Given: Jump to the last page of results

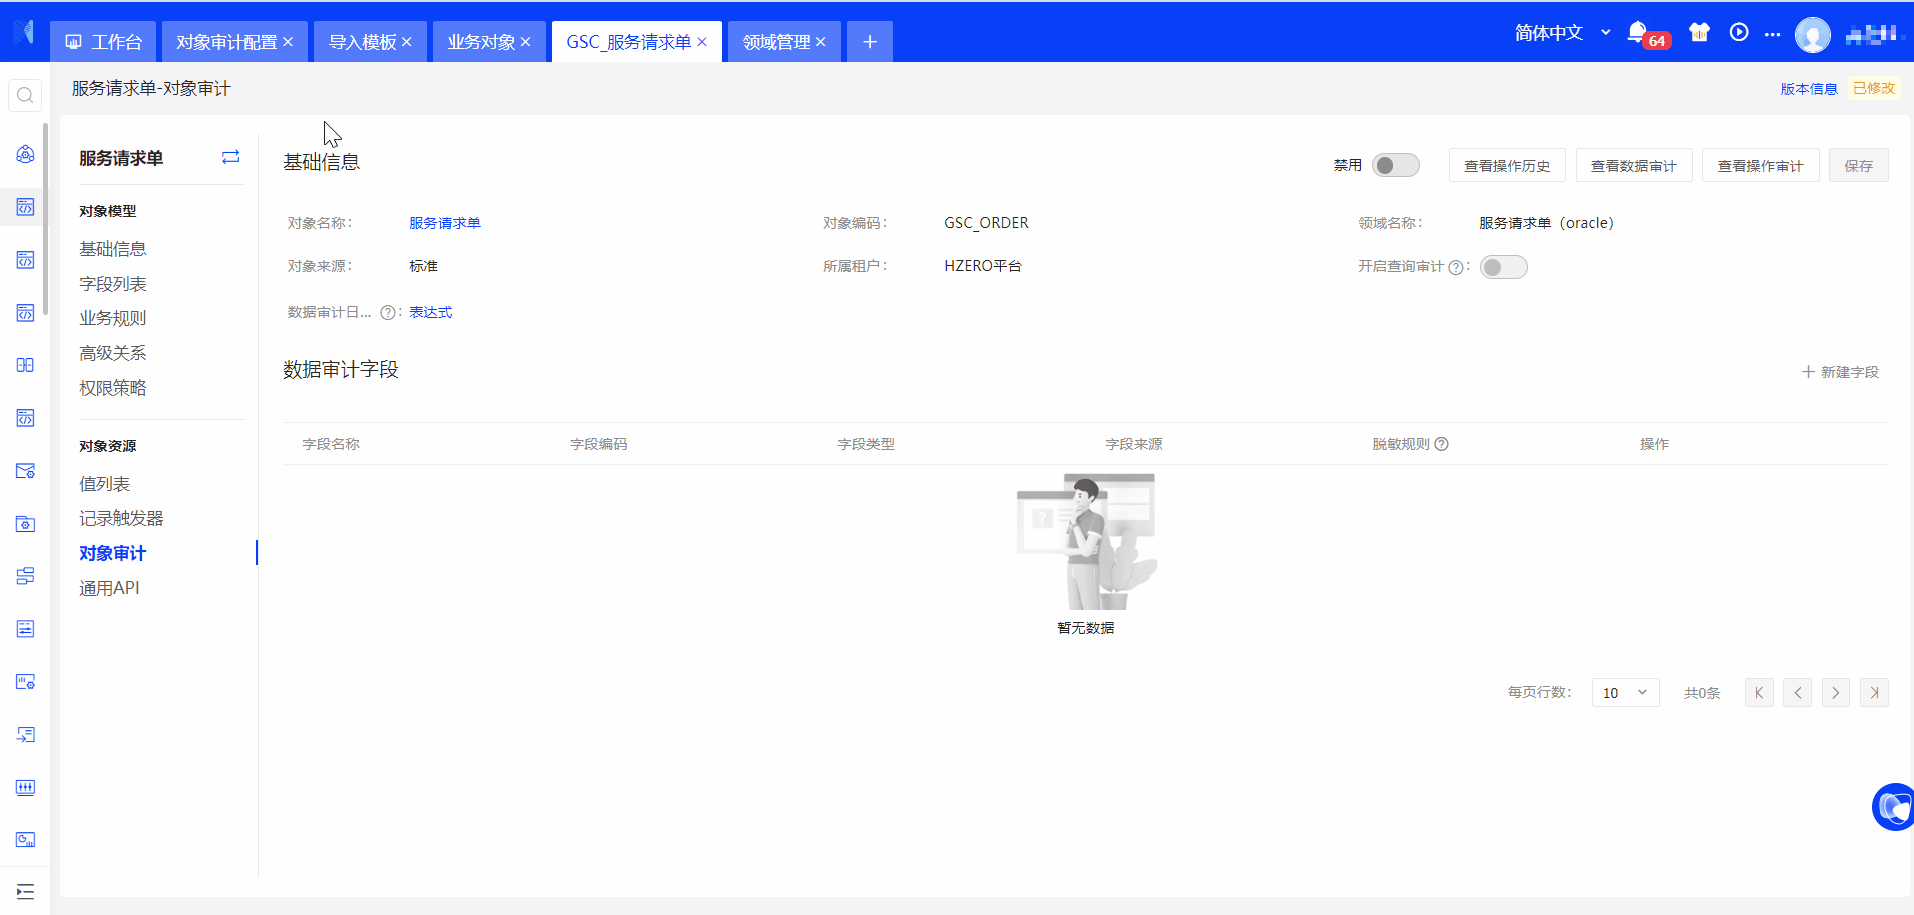Looking at the screenshot, I should (1874, 692).
